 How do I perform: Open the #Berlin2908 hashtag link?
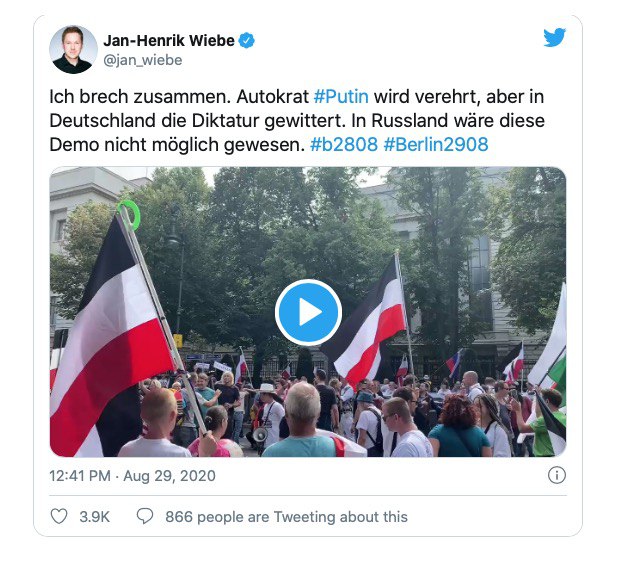point(436,145)
